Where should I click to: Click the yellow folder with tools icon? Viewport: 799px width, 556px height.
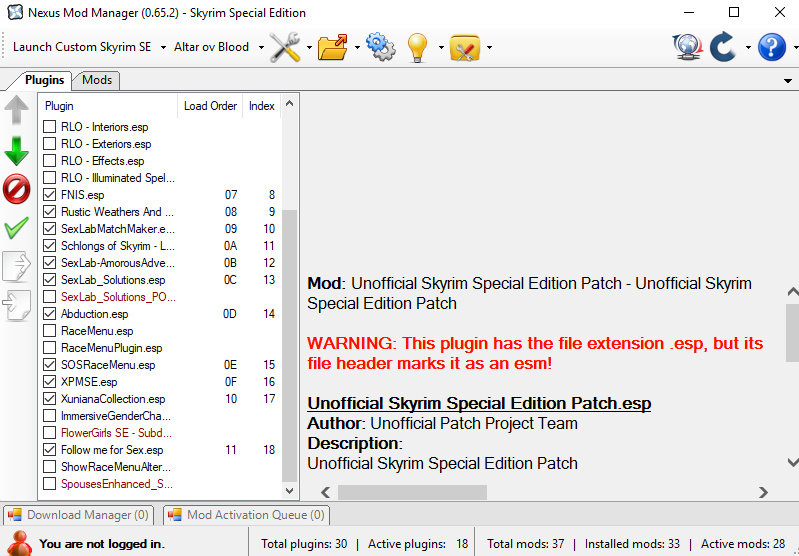(x=465, y=48)
